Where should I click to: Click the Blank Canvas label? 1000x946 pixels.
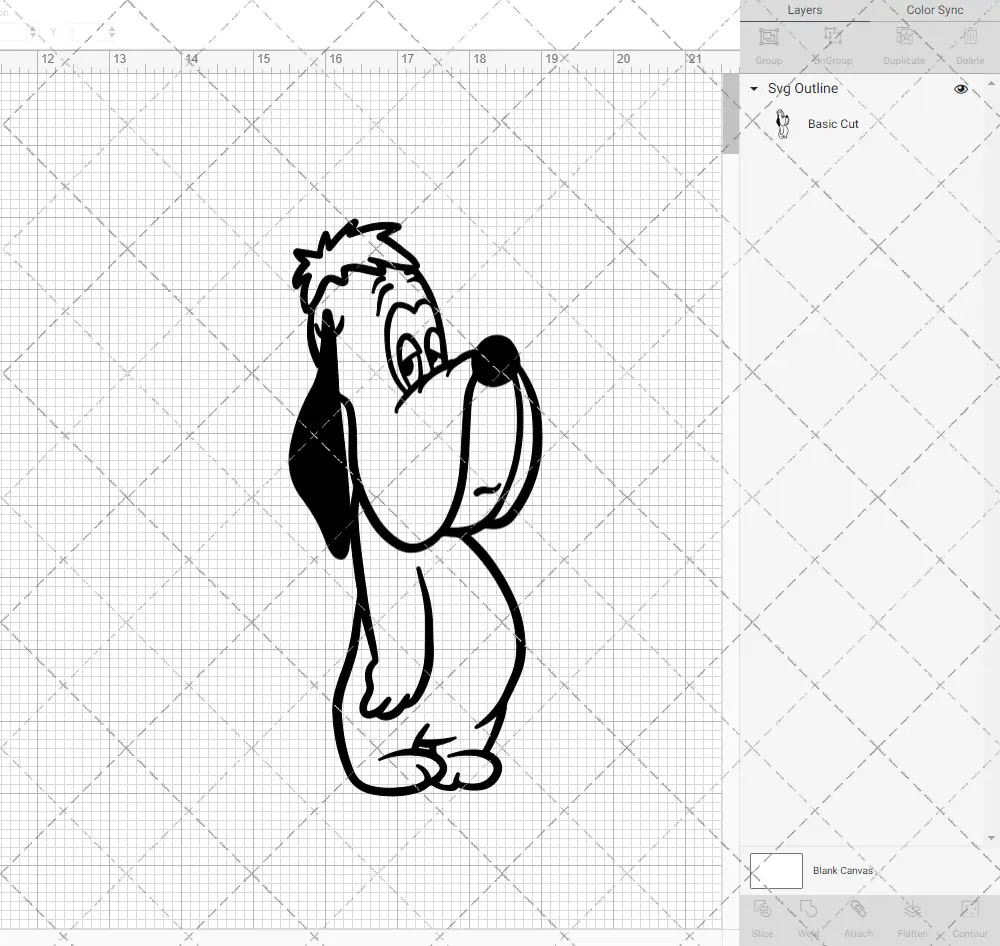tap(843, 870)
